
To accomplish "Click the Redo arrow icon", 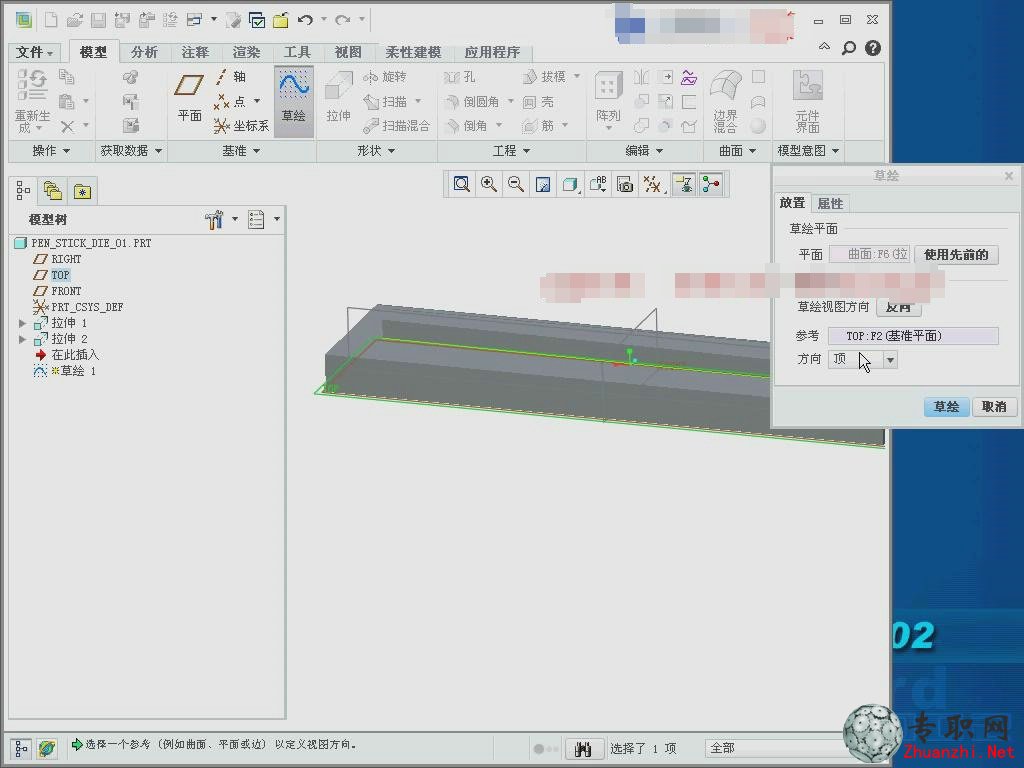I will point(343,20).
